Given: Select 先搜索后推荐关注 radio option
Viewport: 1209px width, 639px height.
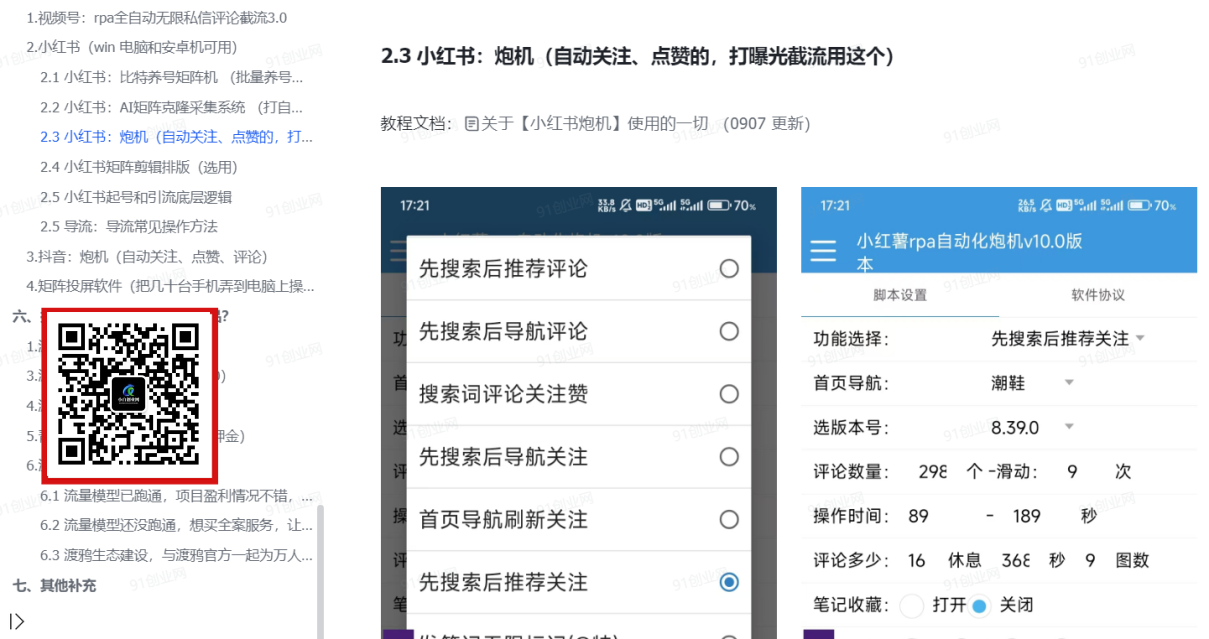Looking at the screenshot, I should (x=729, y=582).
